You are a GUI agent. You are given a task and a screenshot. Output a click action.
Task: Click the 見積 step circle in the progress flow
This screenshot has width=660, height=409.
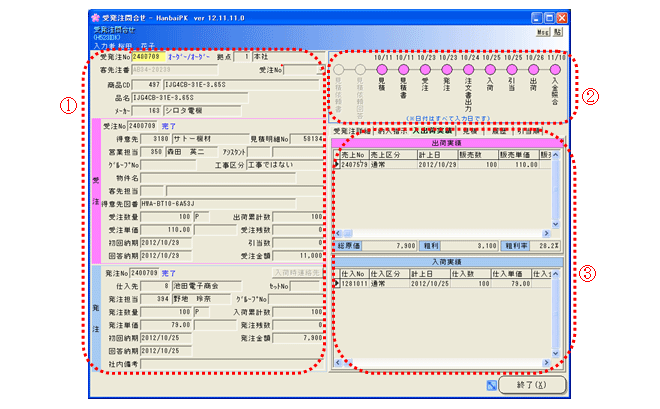pos(382,70)
